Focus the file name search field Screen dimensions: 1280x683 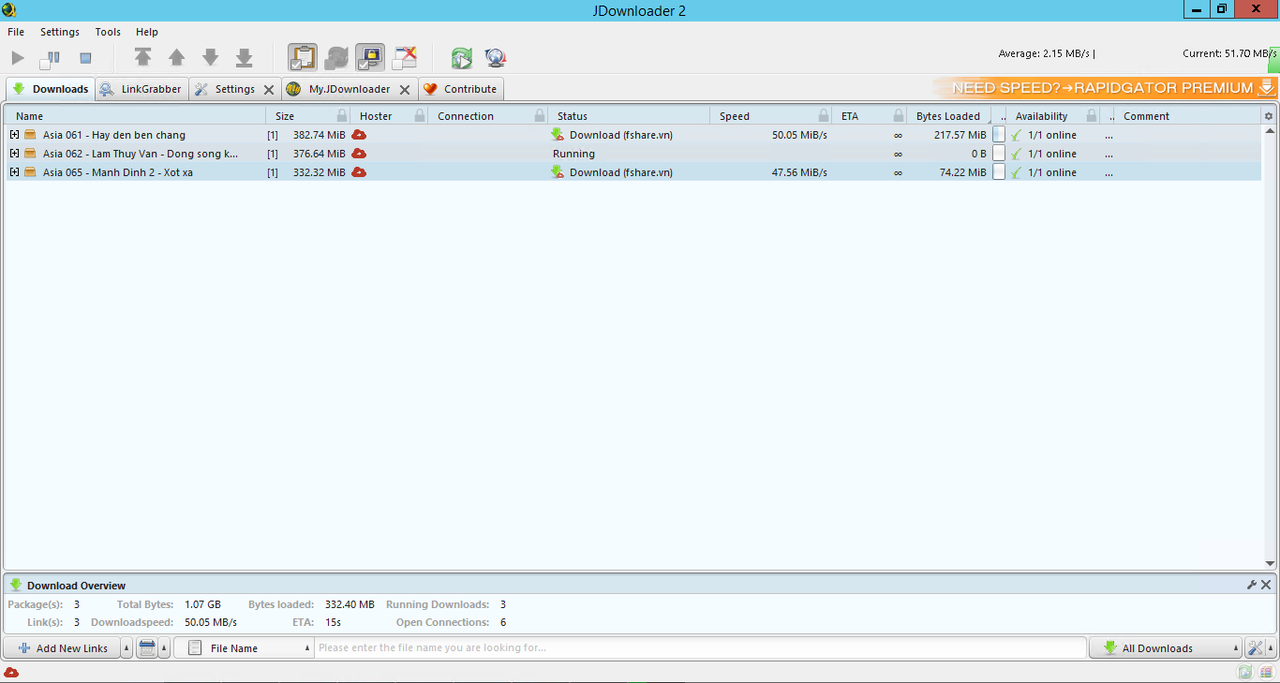pyautogui.click(x=700, y=648)
